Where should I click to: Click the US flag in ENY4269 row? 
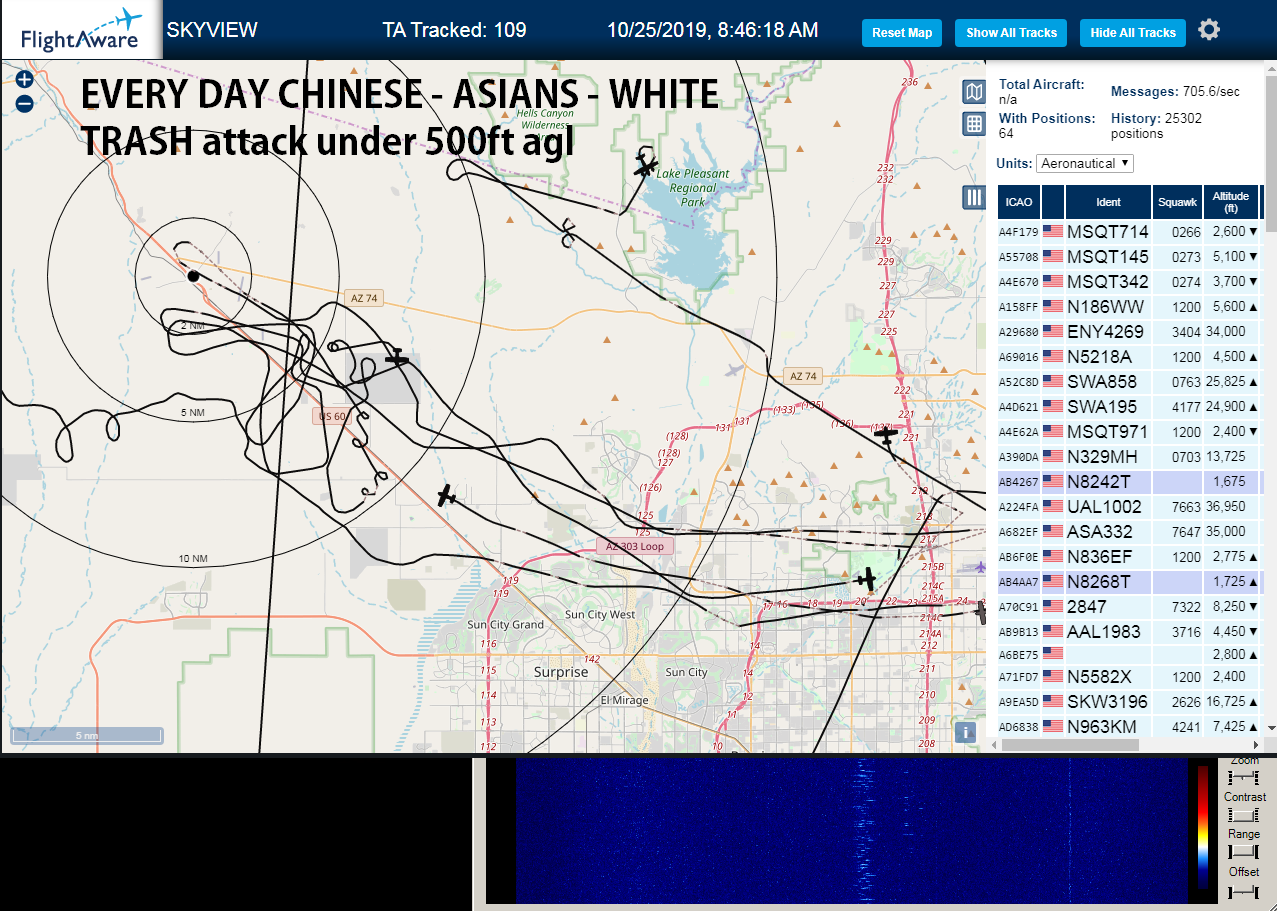[x=1052, y=332]
